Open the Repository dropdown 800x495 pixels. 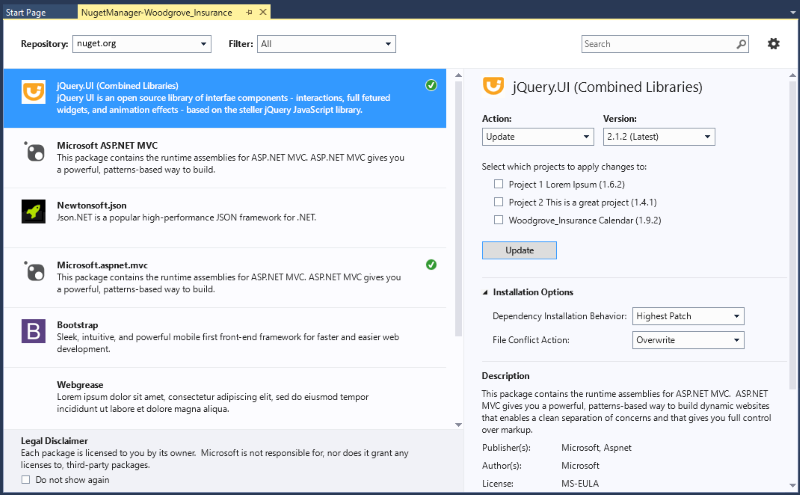pyautogui.click(x=141, y=44)
